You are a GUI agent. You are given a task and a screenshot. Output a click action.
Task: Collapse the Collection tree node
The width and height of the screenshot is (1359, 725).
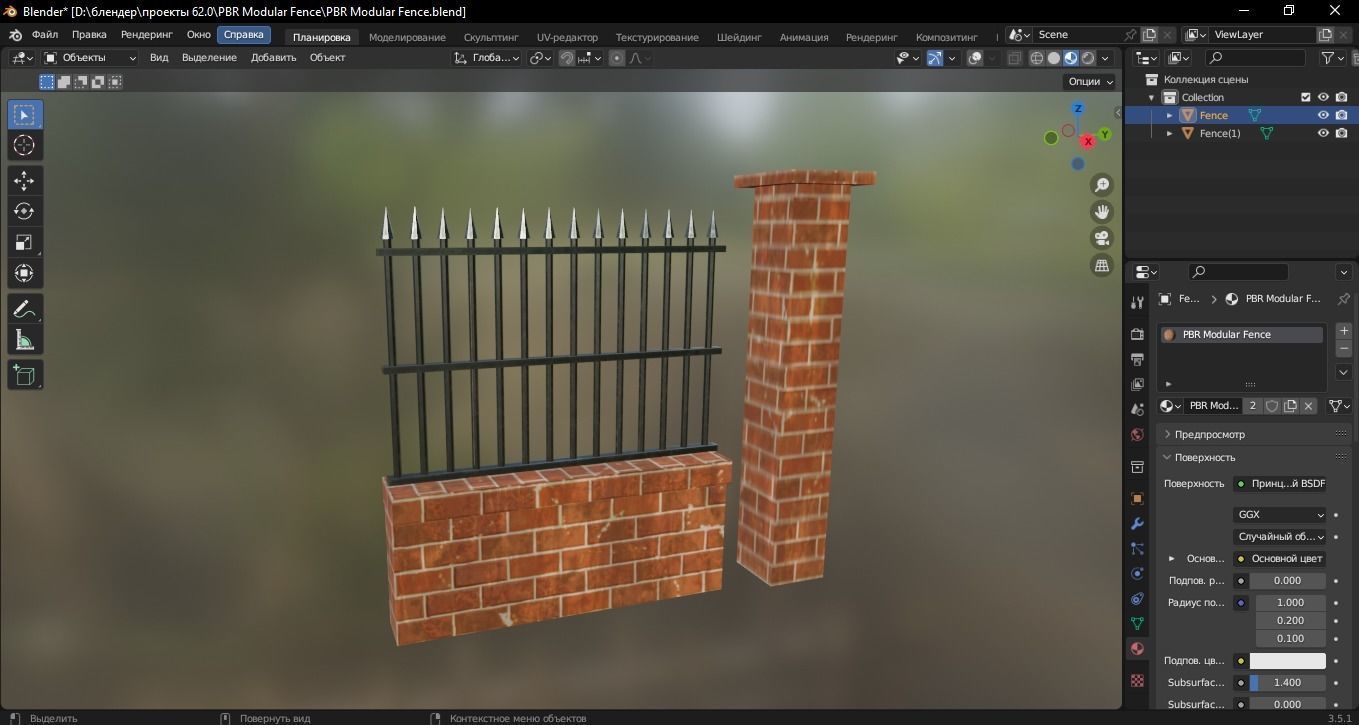(x=1152, y=97)
